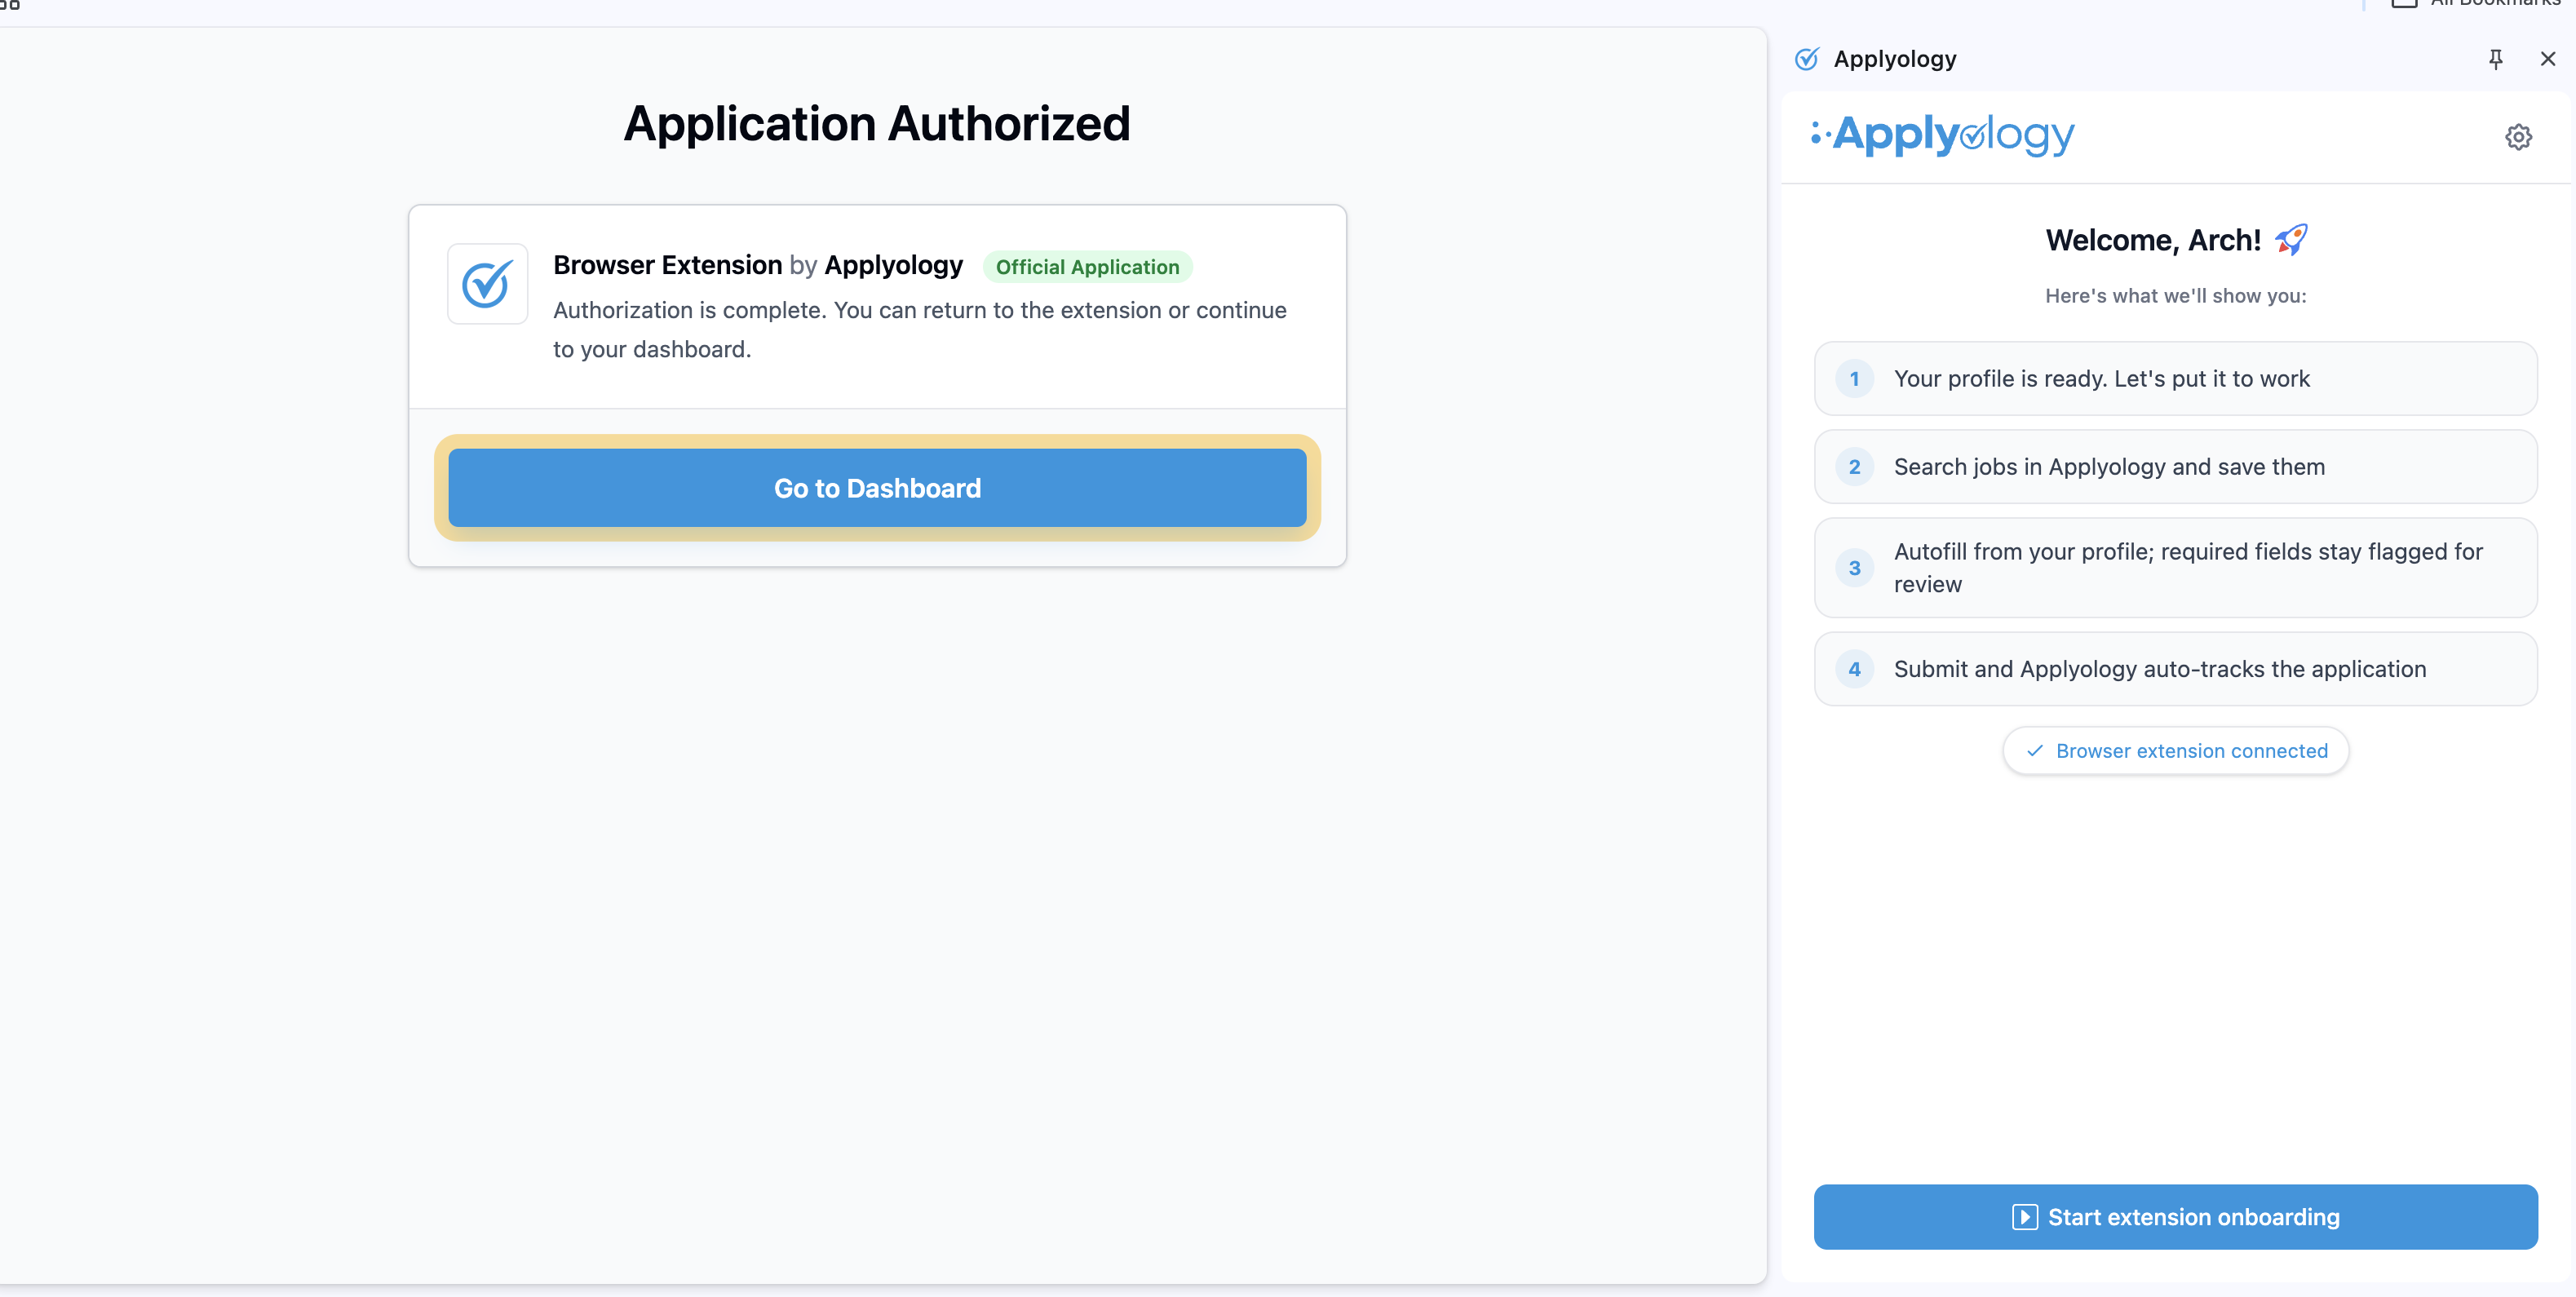Click the number 1 step badge
This screenshot has width=2576, height=1297.
1854,379
